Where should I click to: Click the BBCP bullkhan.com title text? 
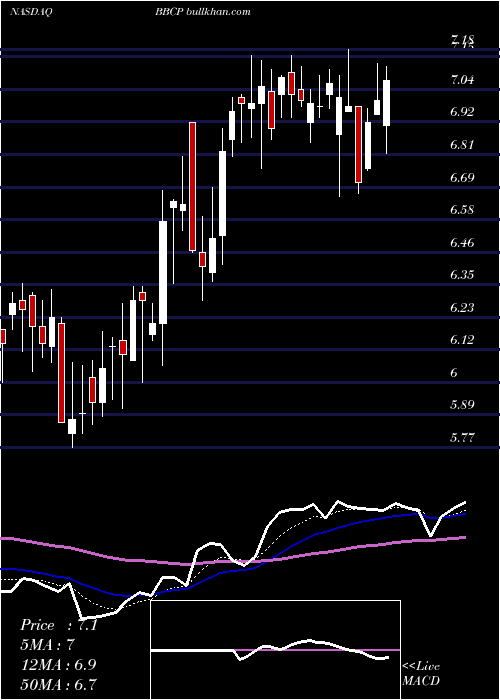pyautogui.click(x=203, y=12)
